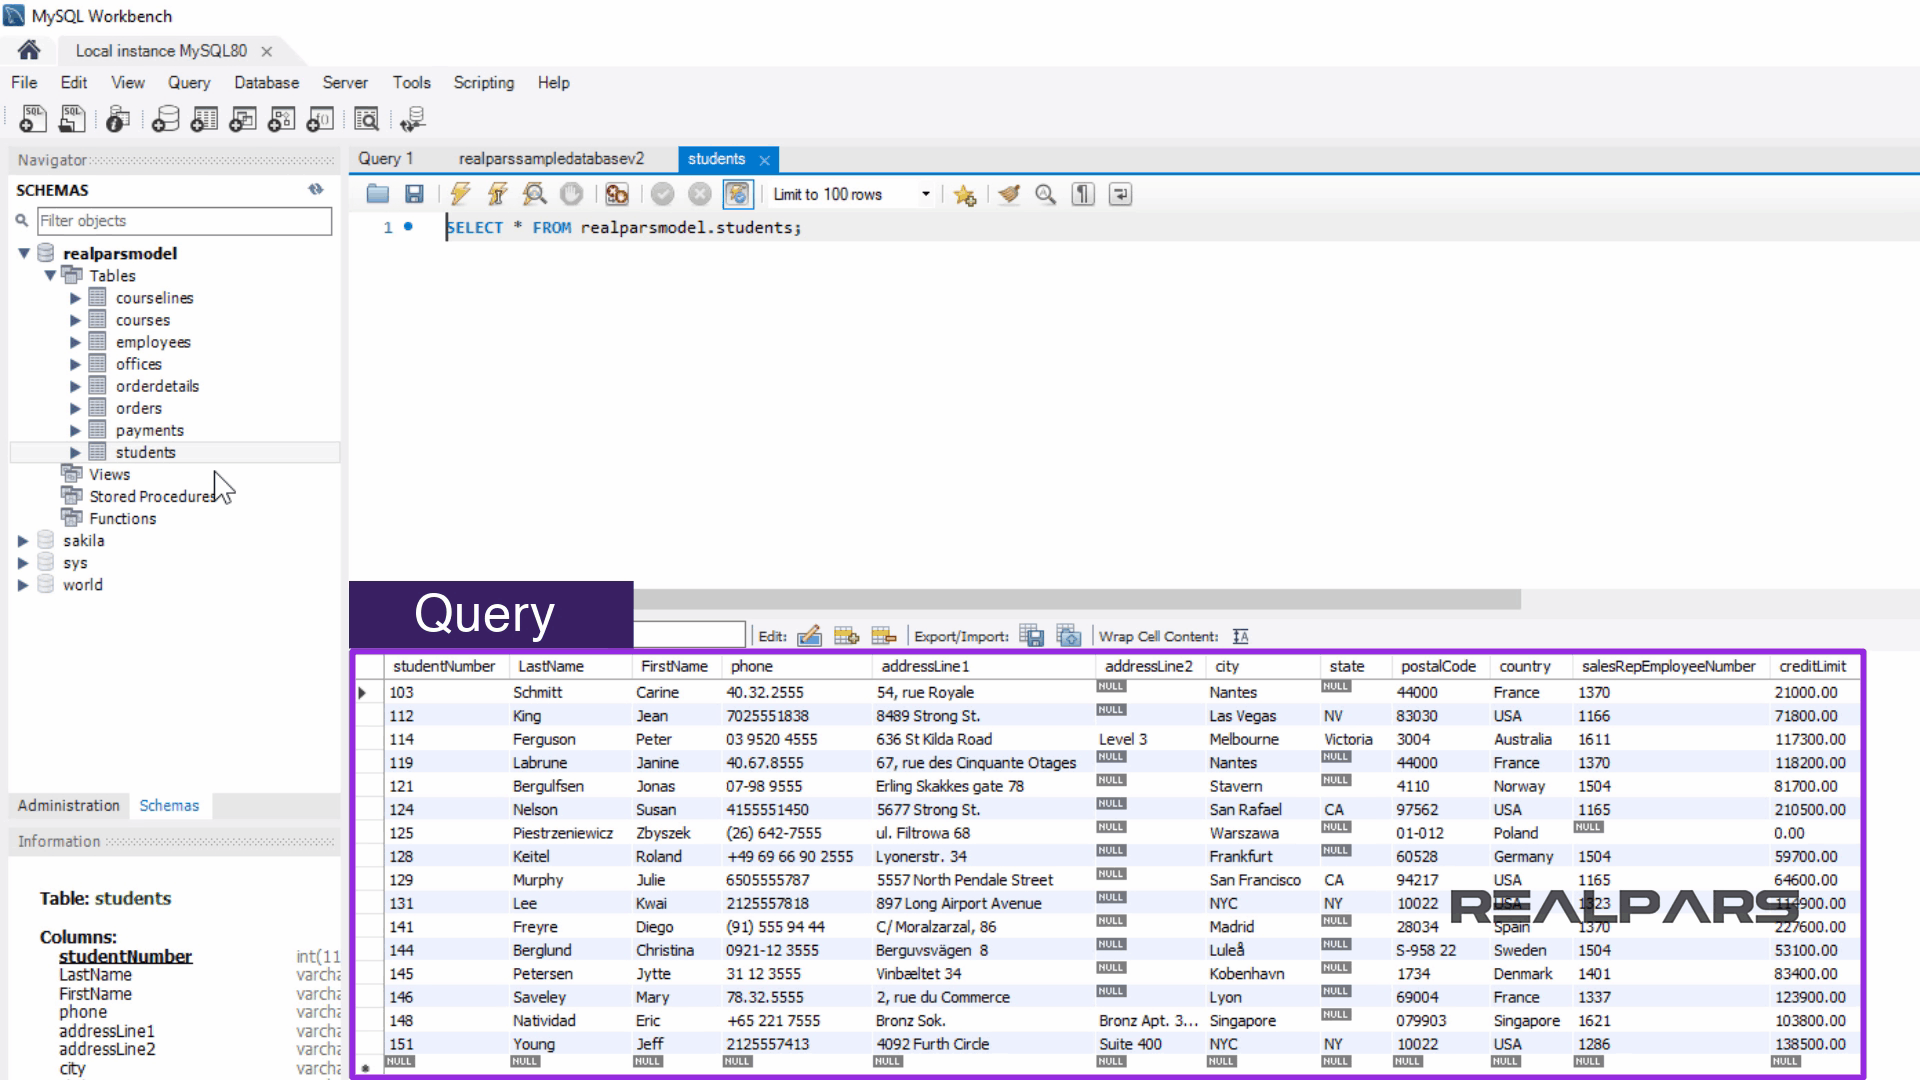
Task: Click the Save script floppy icon
Action: (414, 194)
